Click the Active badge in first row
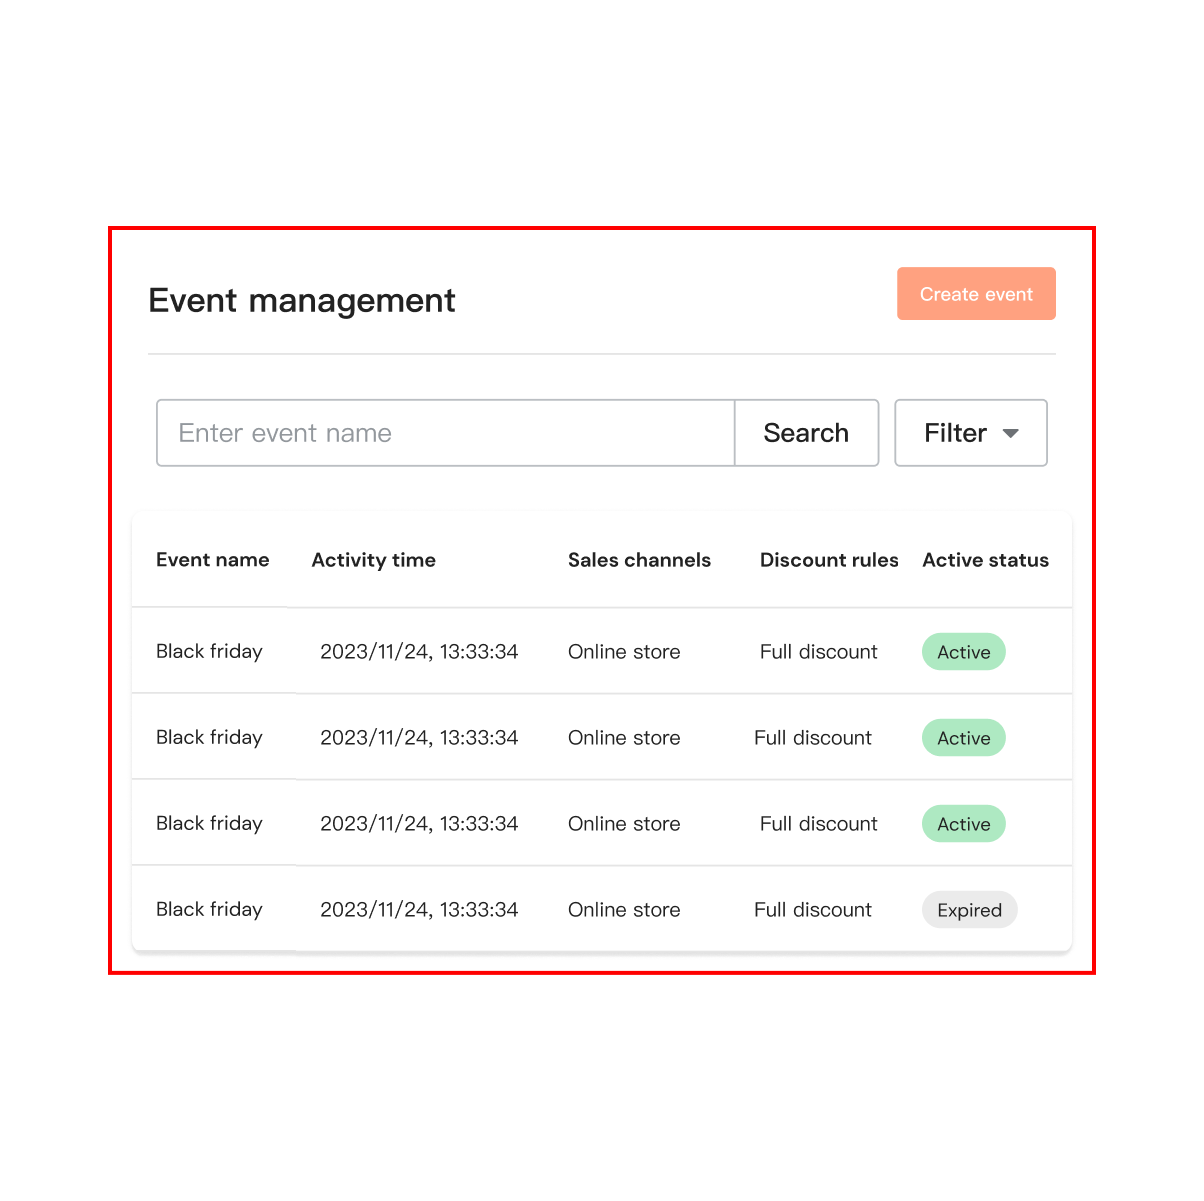This screenshot has height=1201, width=1204. click(963, 652)
